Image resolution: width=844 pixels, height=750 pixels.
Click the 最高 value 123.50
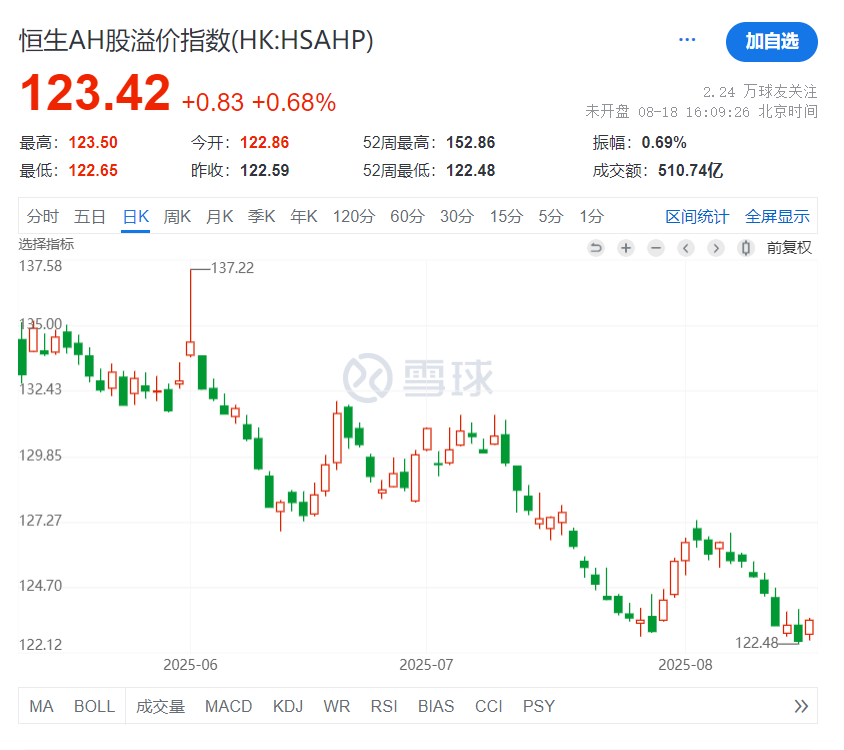click(x=93, y=143)
